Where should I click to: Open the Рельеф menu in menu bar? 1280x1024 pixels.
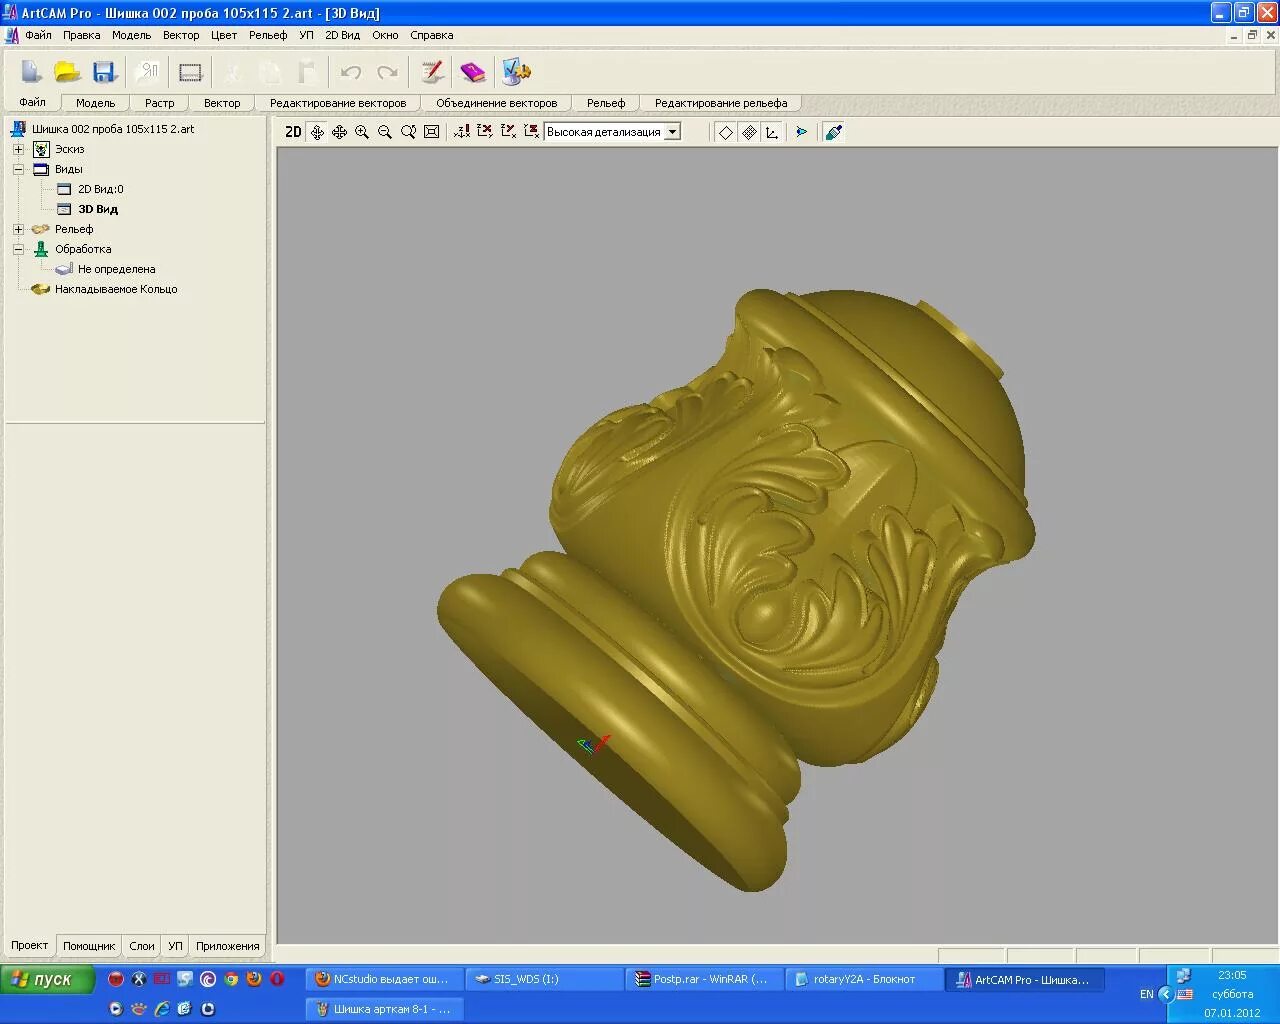click(x=268, y=35)
